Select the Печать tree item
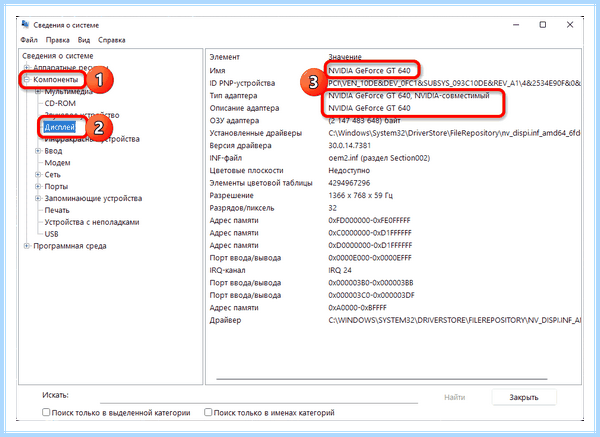 [57, 210]
